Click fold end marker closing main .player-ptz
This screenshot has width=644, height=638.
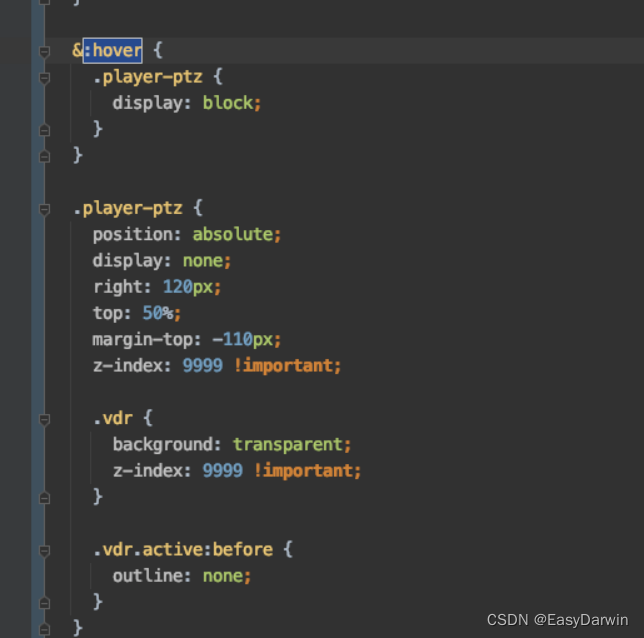coord(44,629)
